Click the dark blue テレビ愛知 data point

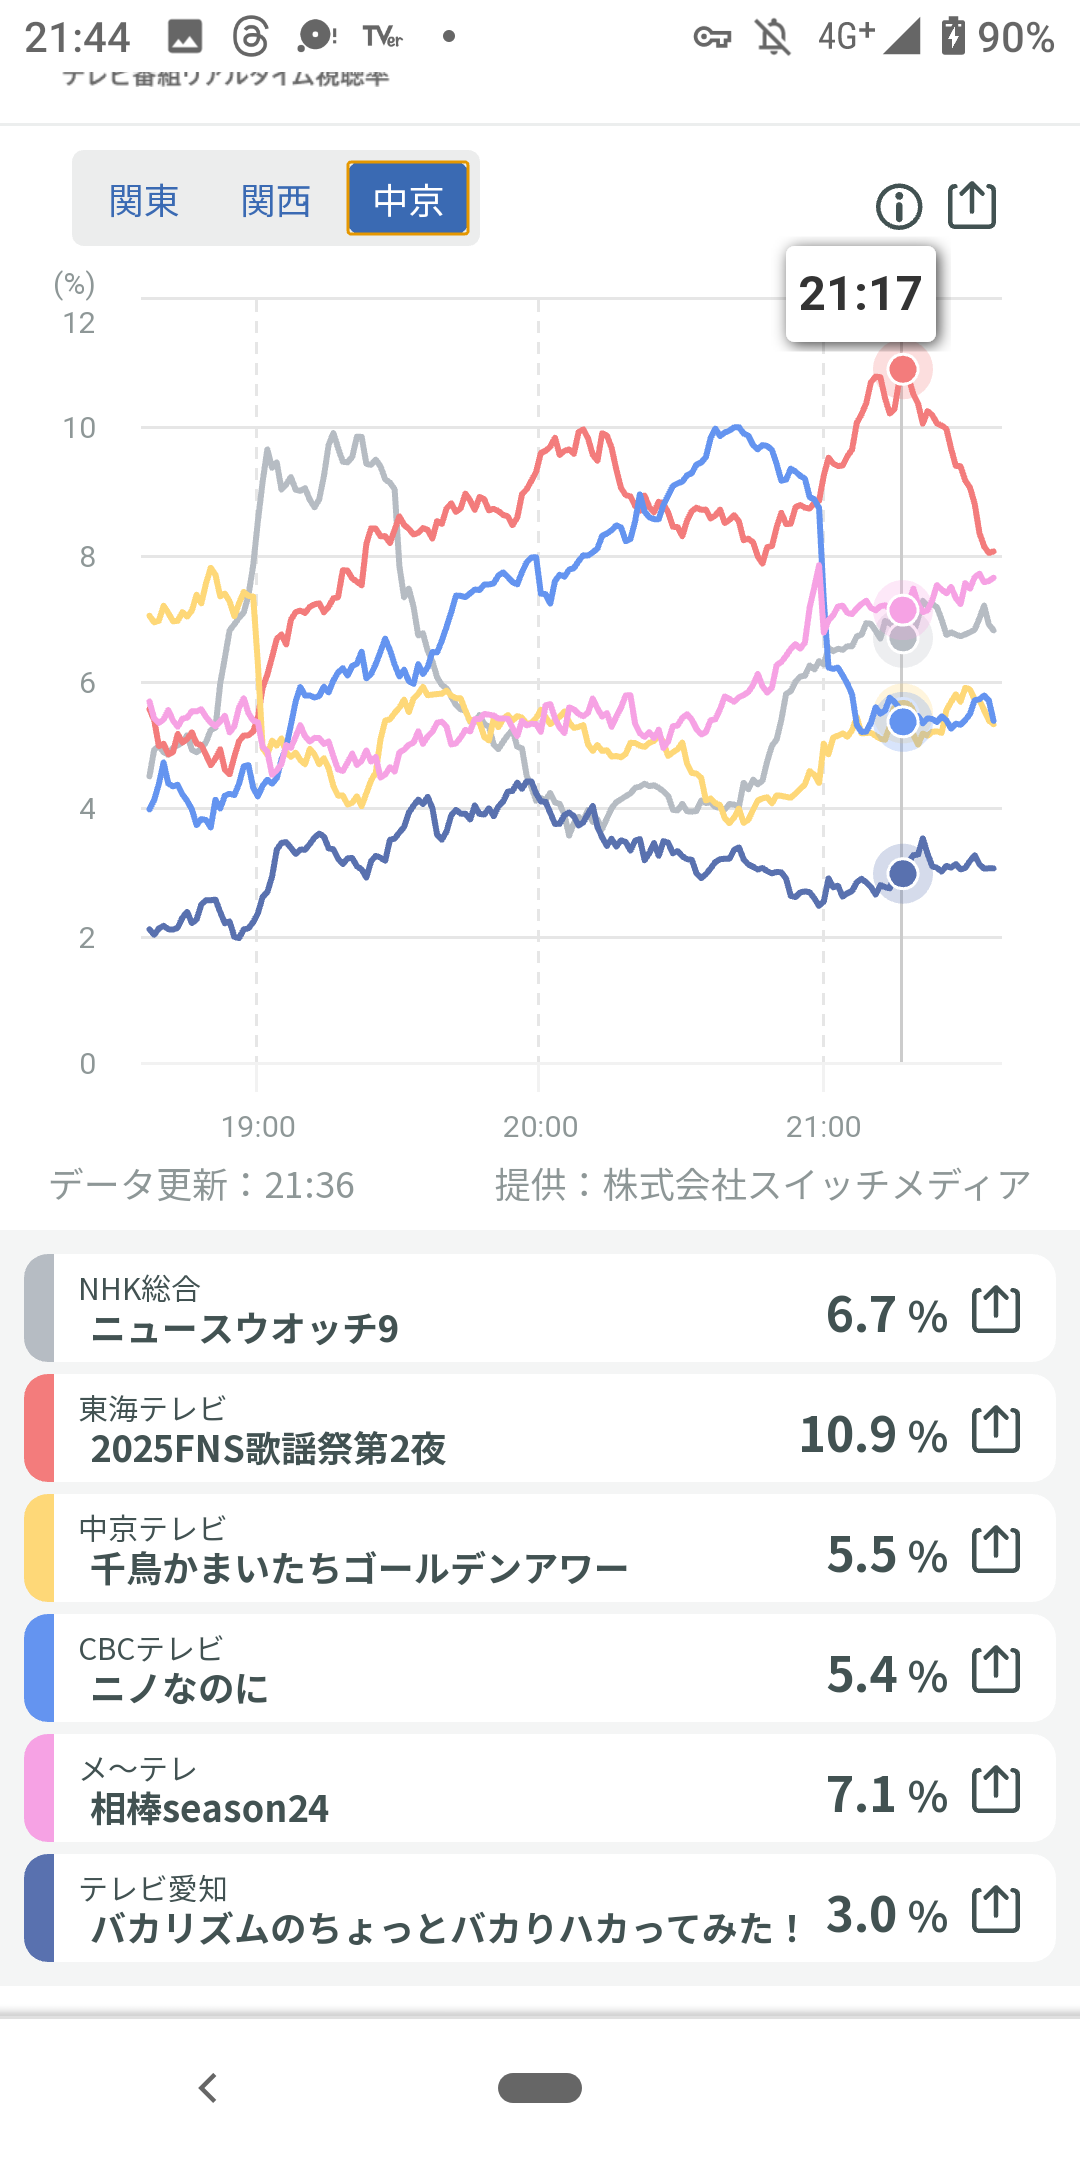pos(903,874)
